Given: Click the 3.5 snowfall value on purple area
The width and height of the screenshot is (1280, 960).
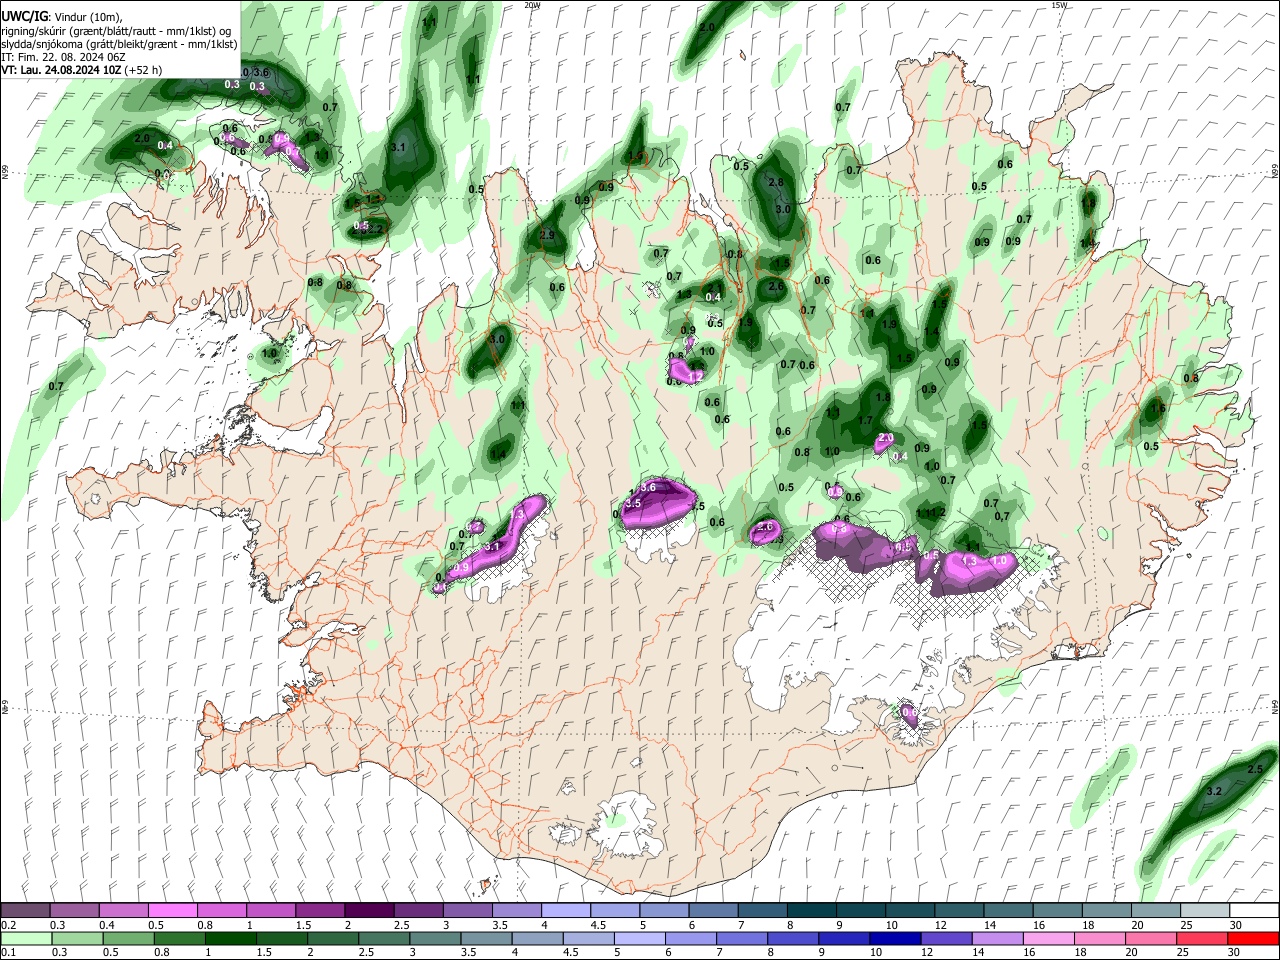Looking at the screenshot, I should click(633, 504).
